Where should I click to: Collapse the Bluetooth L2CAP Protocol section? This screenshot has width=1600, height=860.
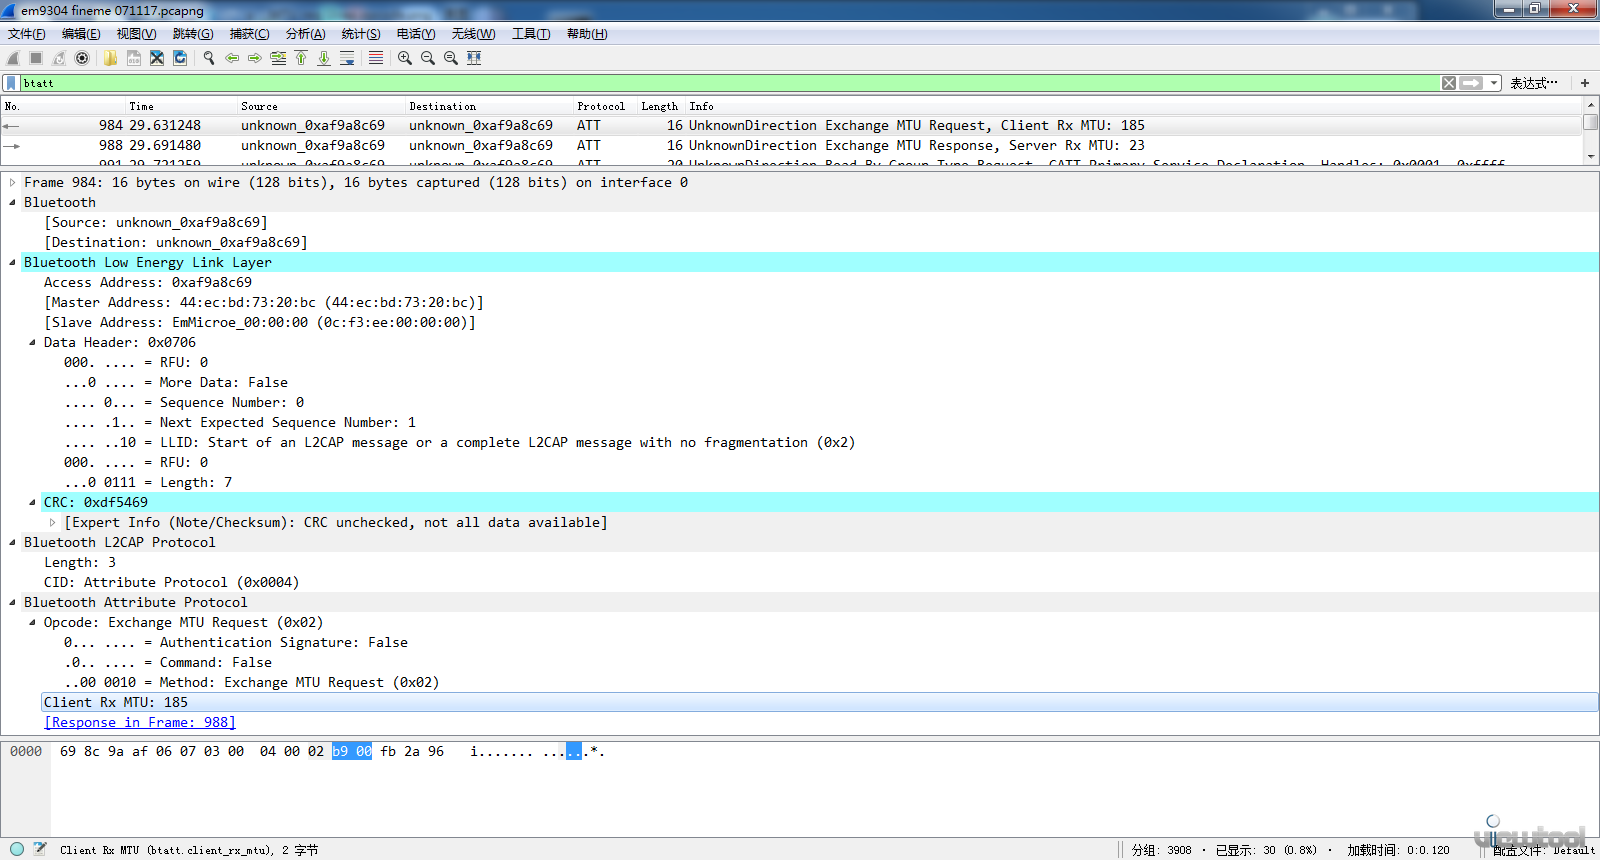coord(12,543)
